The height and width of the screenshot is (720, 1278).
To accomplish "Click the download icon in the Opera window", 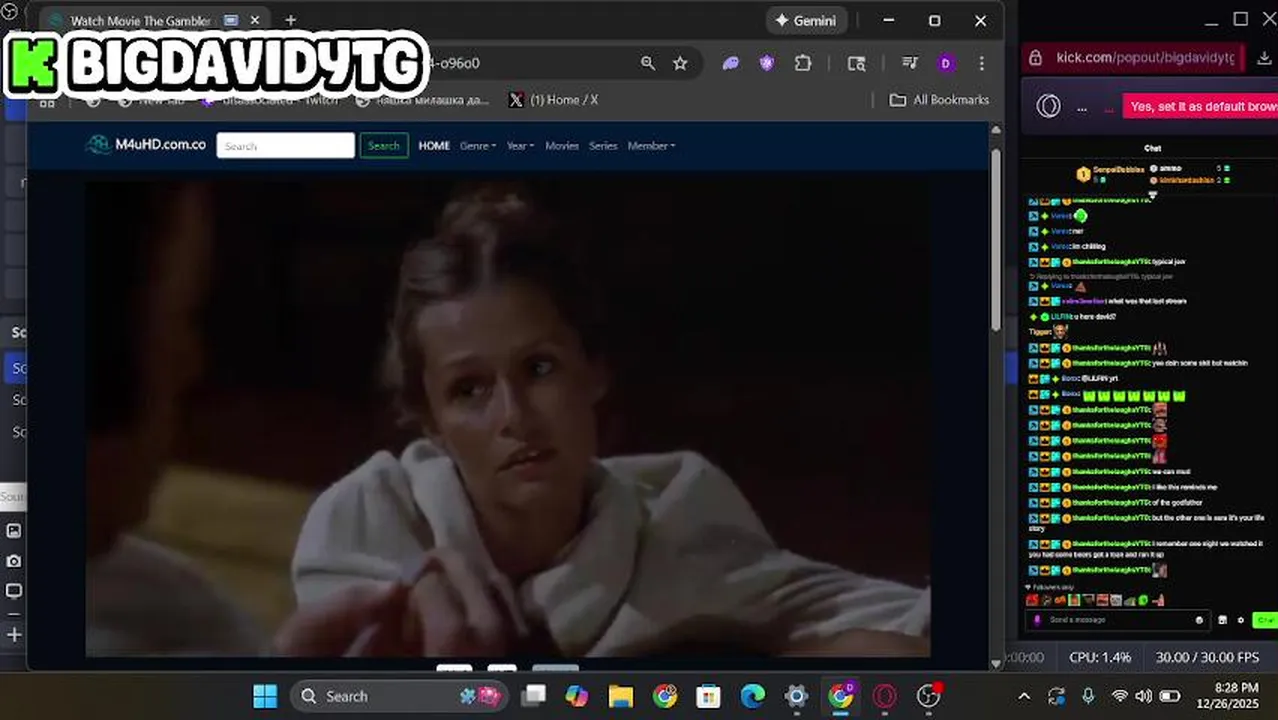I will [1265, 58].
